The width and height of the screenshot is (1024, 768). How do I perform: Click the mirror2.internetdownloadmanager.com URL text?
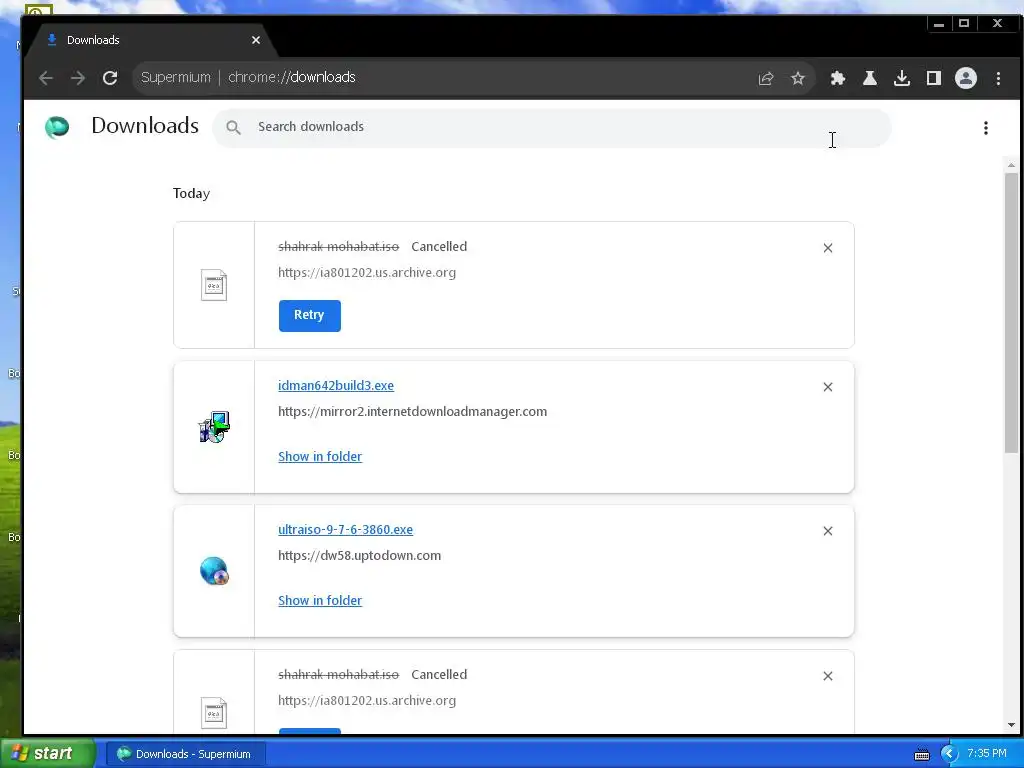(413, 411)
